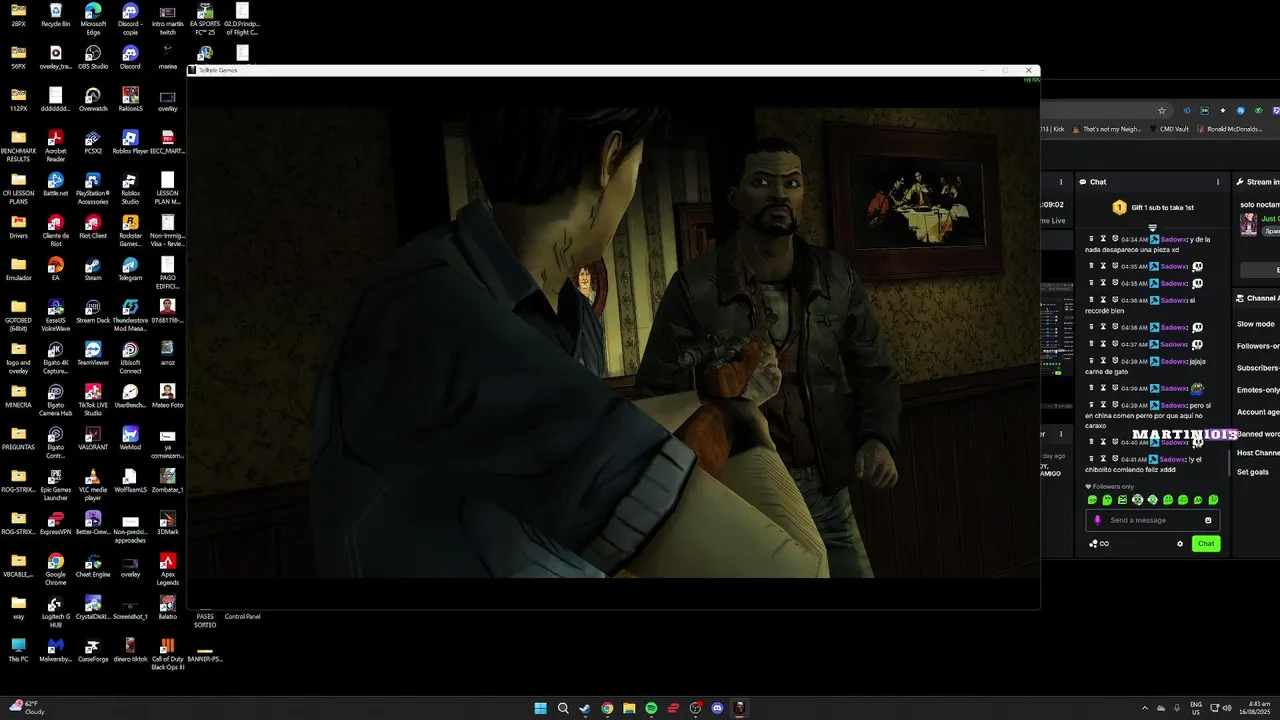Image resolution: width=1280 pixels, height=720 pixels.
Task: Switch to Discord from the taskbar
Action: pyautogui.click(x=717, y=708)
